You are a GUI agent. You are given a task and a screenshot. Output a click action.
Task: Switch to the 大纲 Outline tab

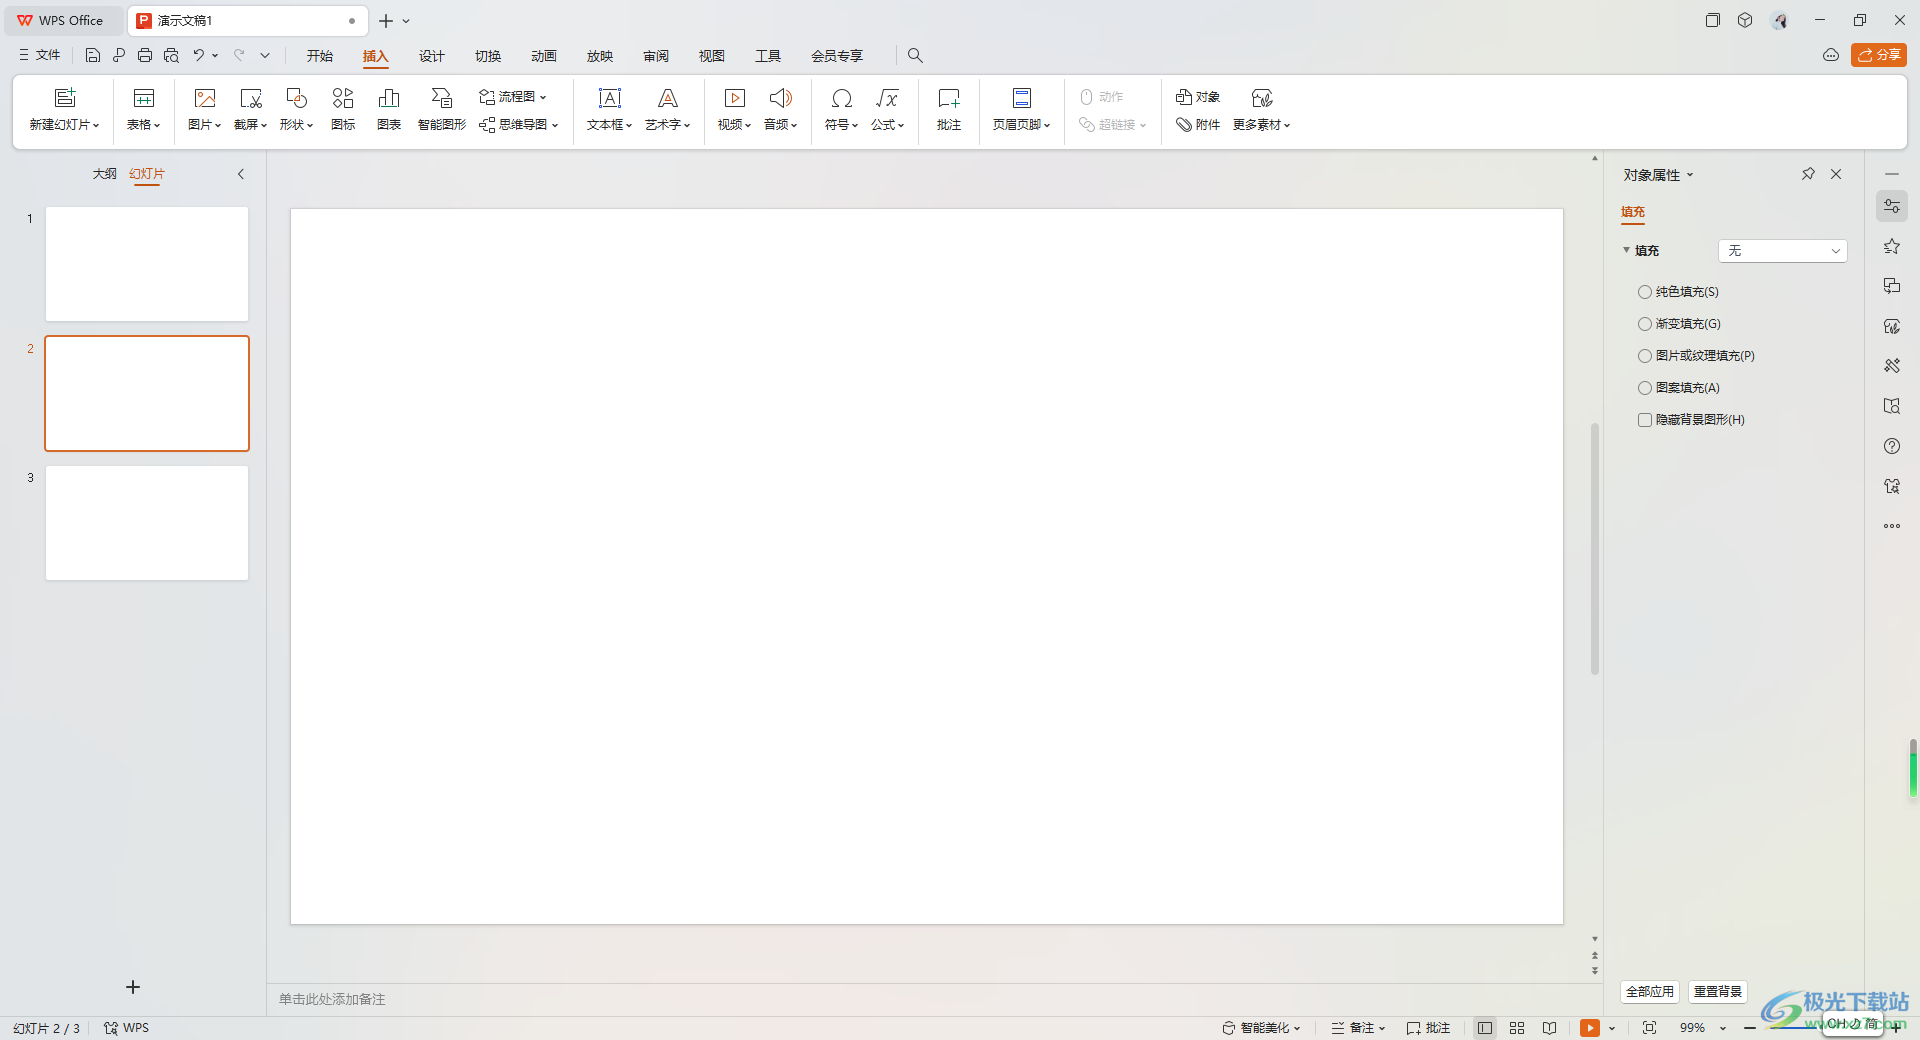105,174
